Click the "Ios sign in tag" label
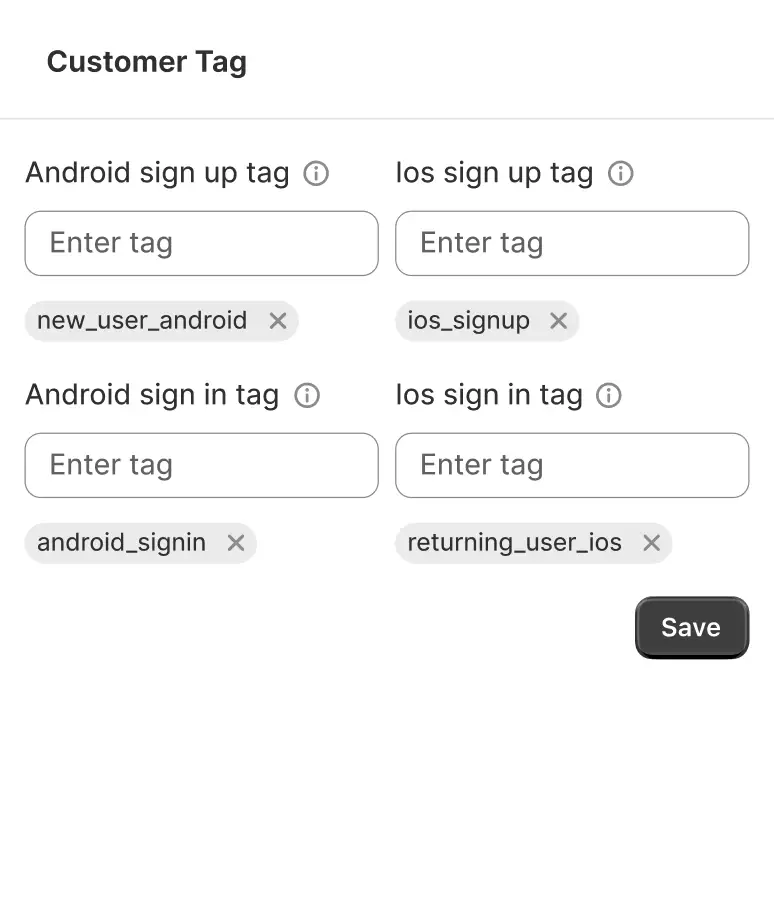Image resolution: width=774 pixels, height=921 pixels. [x=489, y=395]
